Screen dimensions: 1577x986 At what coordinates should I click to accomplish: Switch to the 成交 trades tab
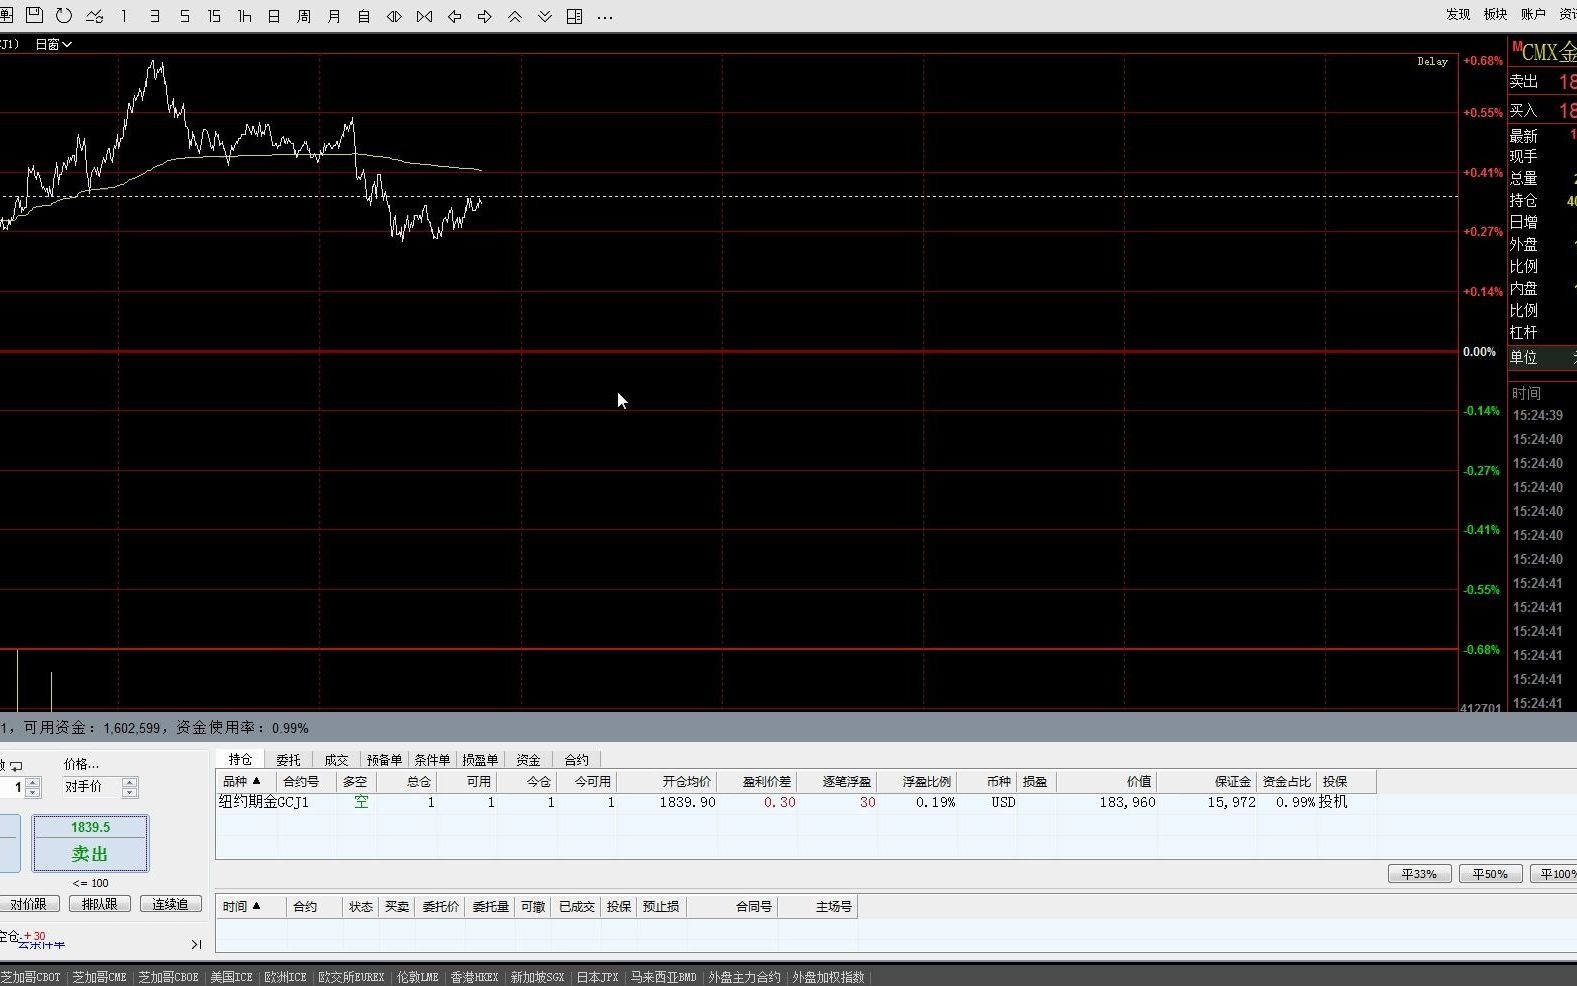coord(336,760)
